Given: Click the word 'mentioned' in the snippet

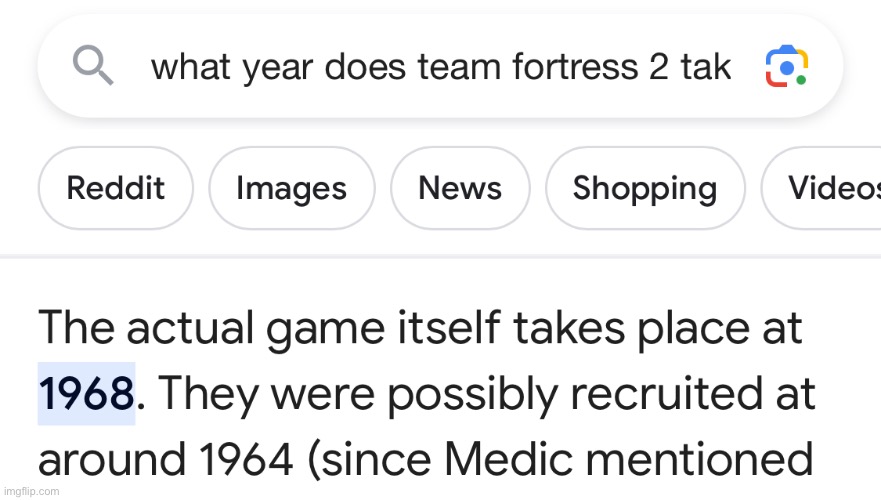Looking at the screenshot, I should click(700, 460).
